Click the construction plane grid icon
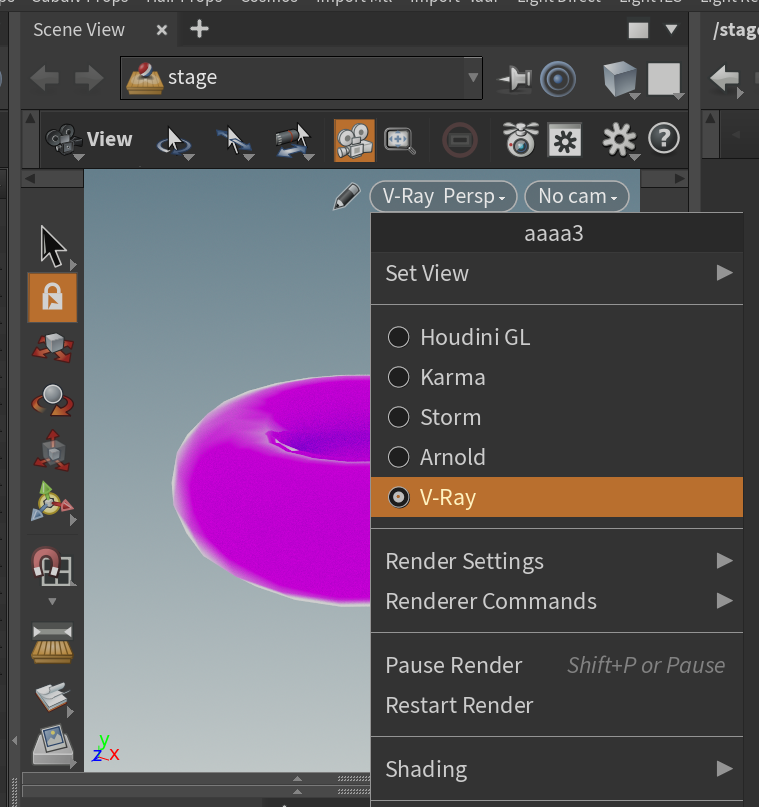The width and height of the screenshot is (759, 807). tap(52, 643)
